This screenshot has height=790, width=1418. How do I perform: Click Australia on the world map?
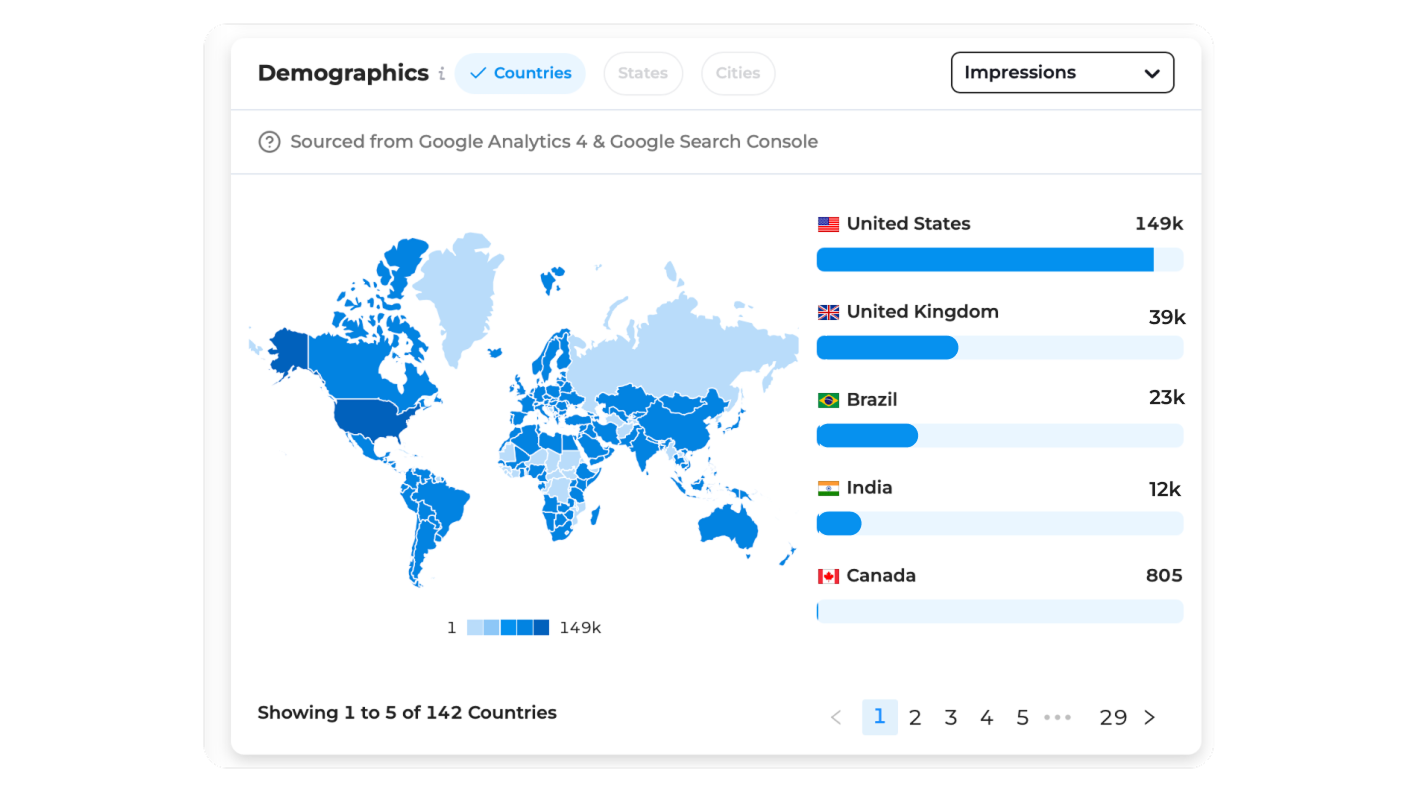[x=728, y=525]
